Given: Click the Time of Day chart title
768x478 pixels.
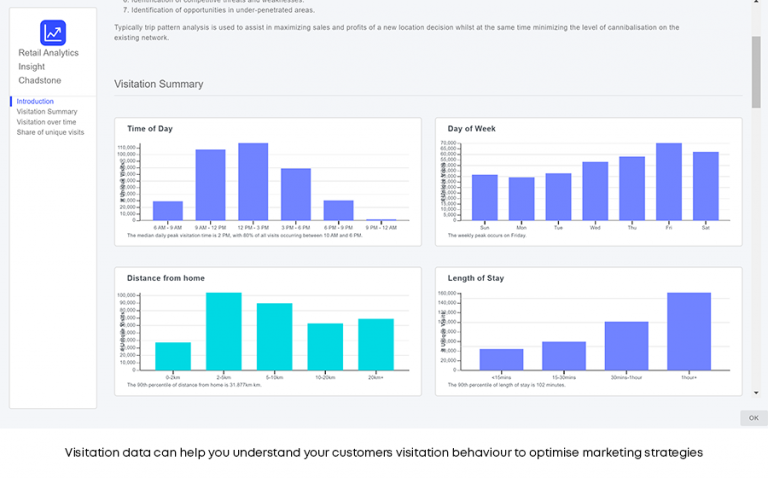Looking at the screenshot, I should pyautogui.click(x=150, y=129).
